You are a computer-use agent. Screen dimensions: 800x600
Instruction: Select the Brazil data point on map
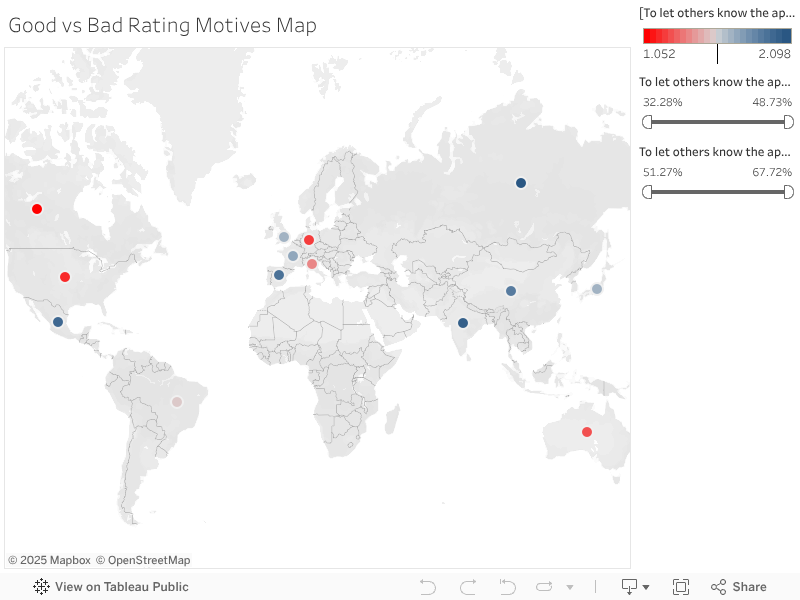tap(177, 402)
